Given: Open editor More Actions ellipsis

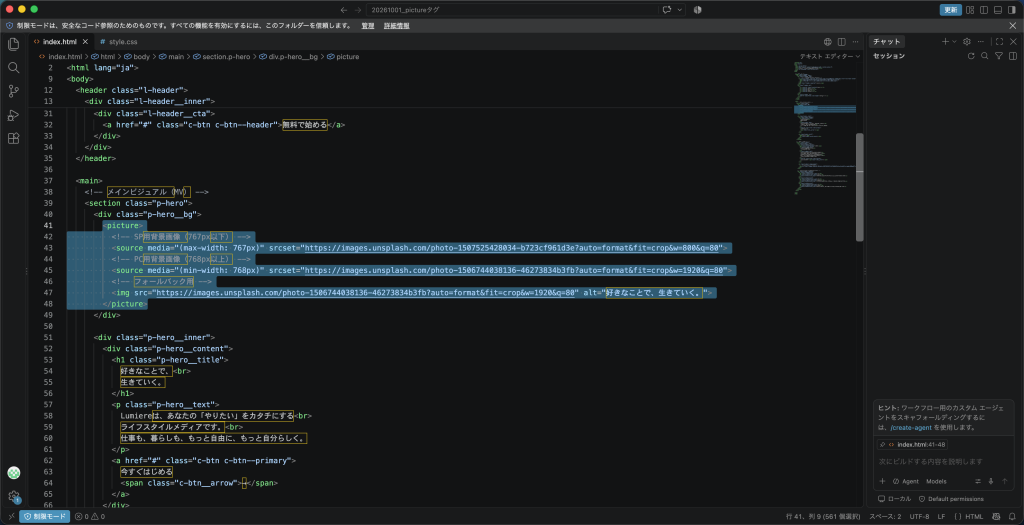Looking at the screenshot, I should point(856,41).
